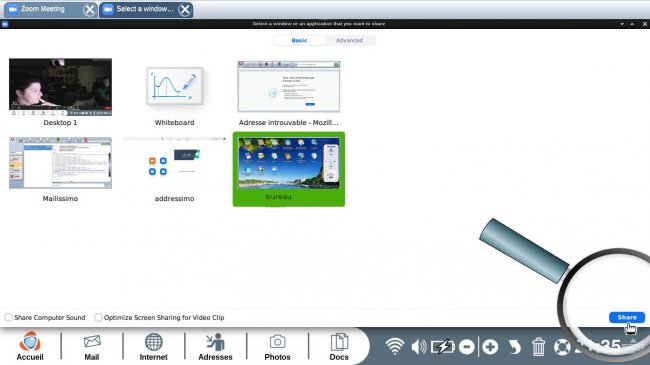Launch the Internet globe icon
Viewport: 650px width, 365px height.
pos(153,346)
